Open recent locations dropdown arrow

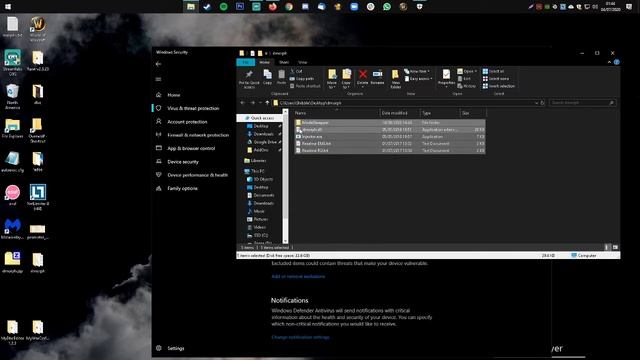click(x=260, y=103)
